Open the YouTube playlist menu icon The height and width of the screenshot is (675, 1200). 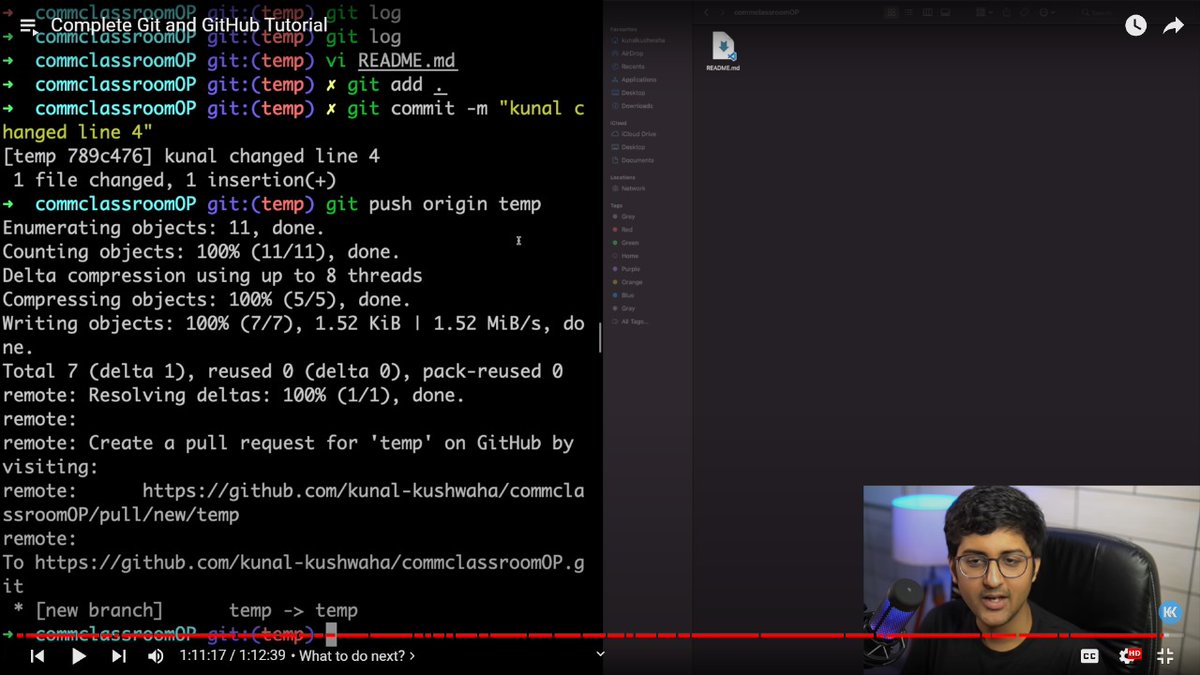[x=27, y=26]
